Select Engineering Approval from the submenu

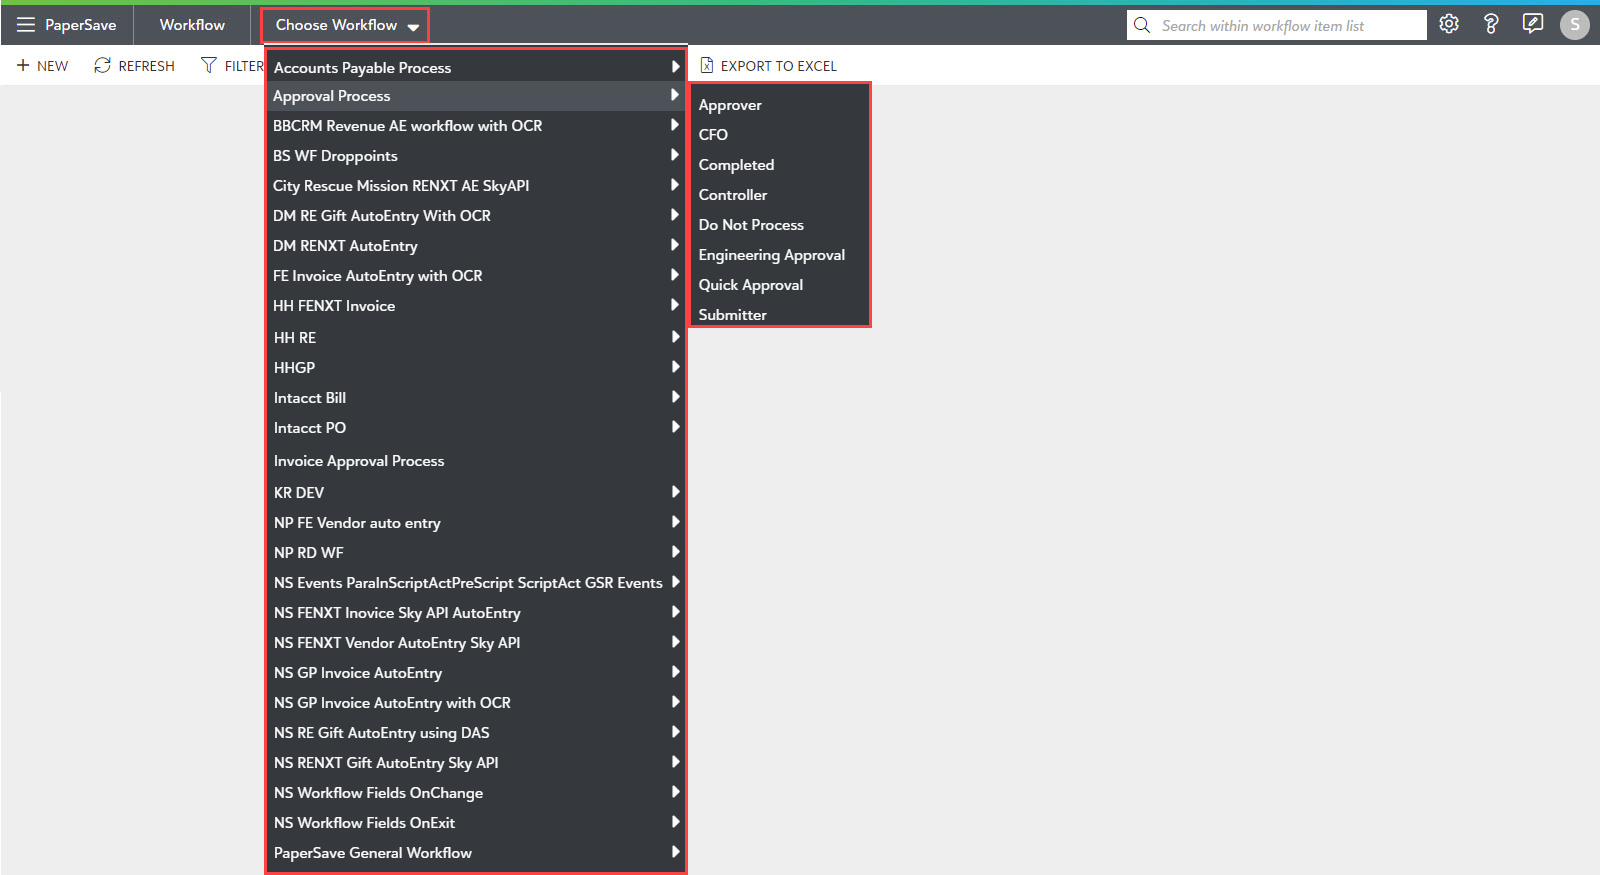(x=771, y=255)
